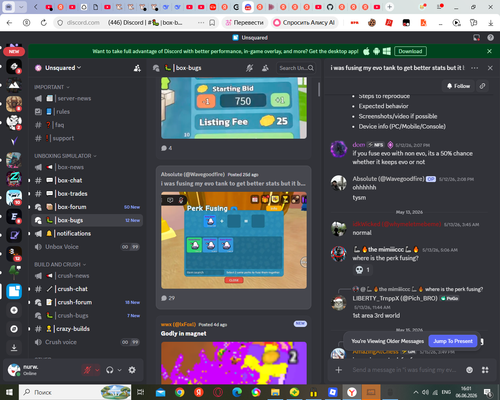500x400 pixels.
Task: Open browser downloads arrow icon
Action: coord(490,23)
